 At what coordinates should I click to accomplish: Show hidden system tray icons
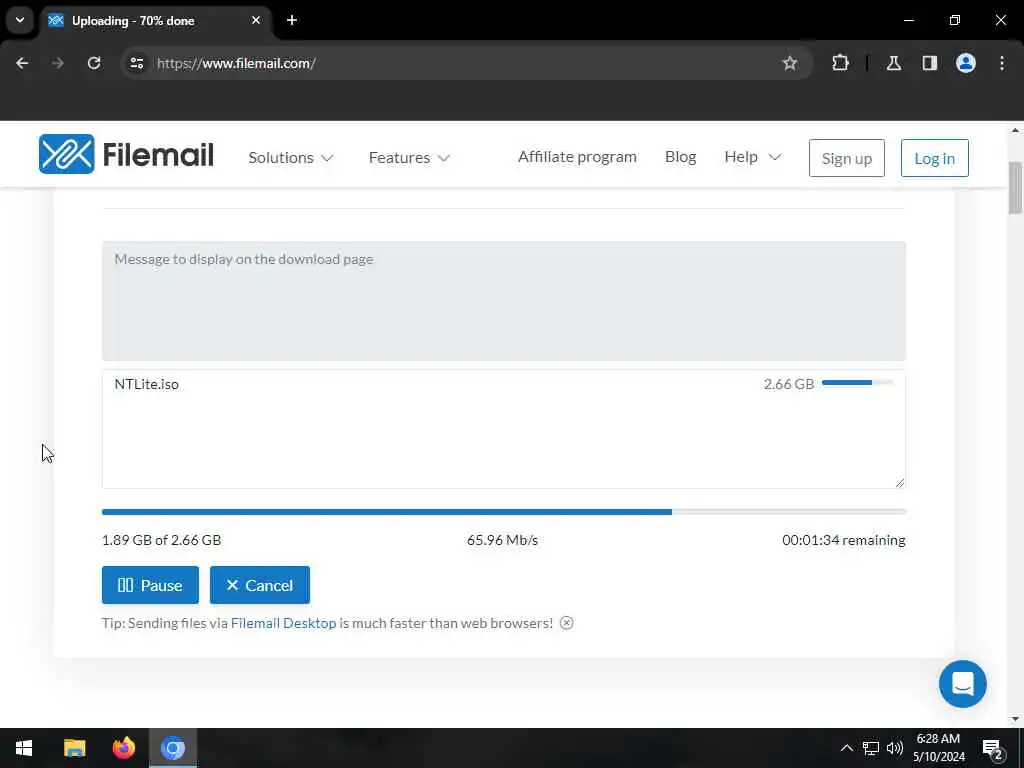tap(846, 748)
